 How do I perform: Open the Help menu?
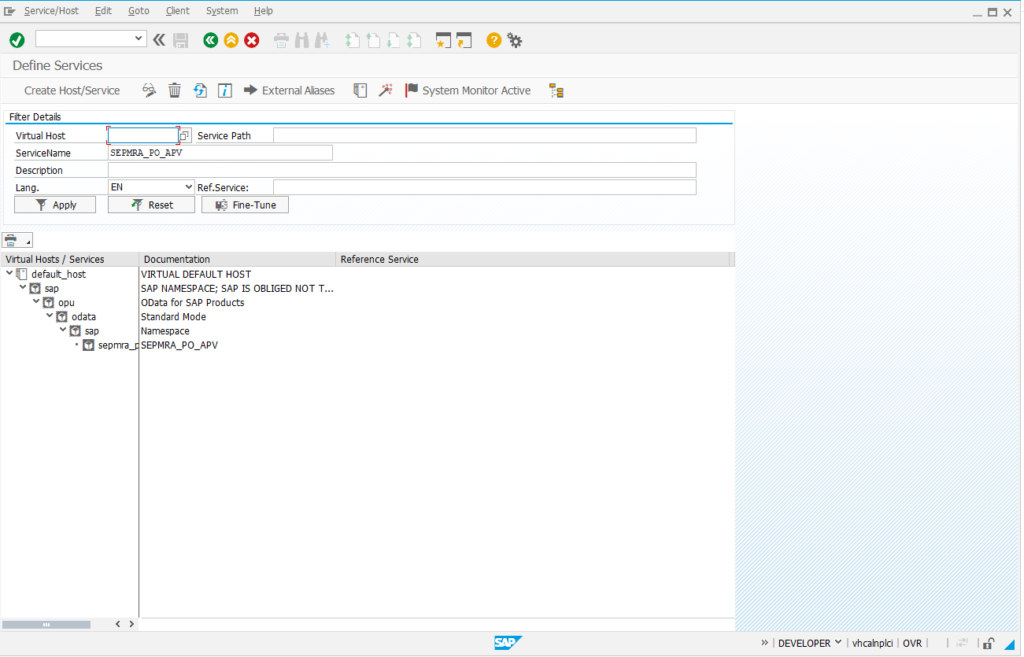(263, 10)
